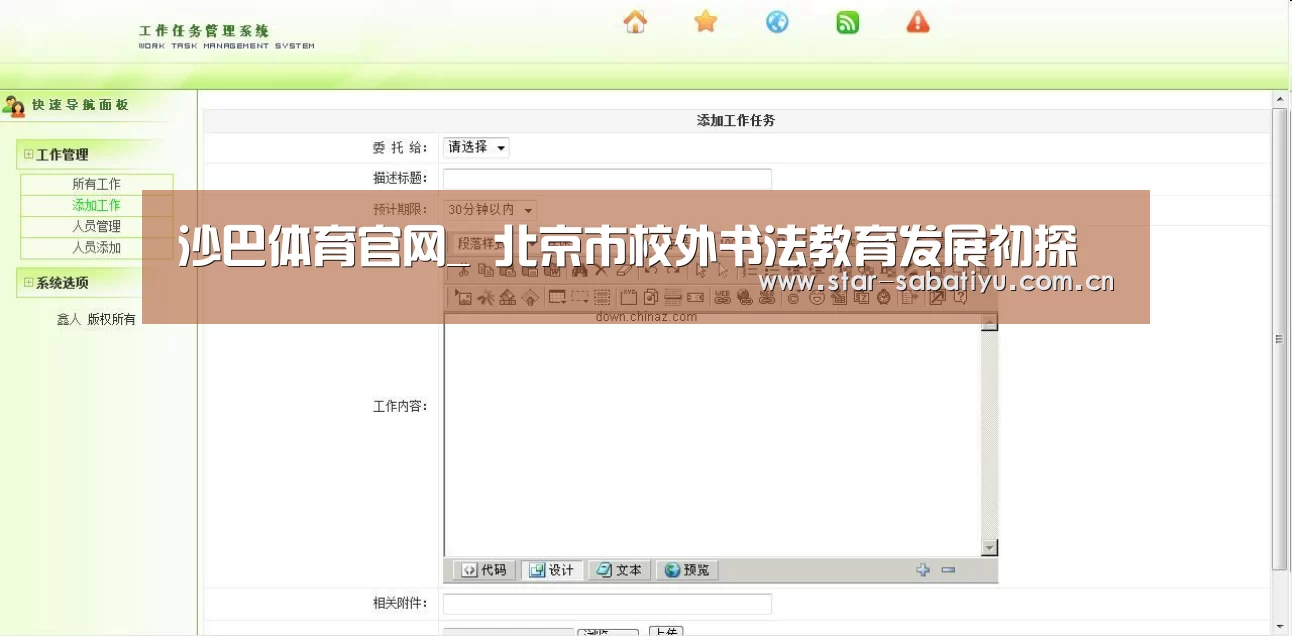Click the blue globe icon in header
This screenshot has height=636, width=1292.
click(x=777, y=22)
